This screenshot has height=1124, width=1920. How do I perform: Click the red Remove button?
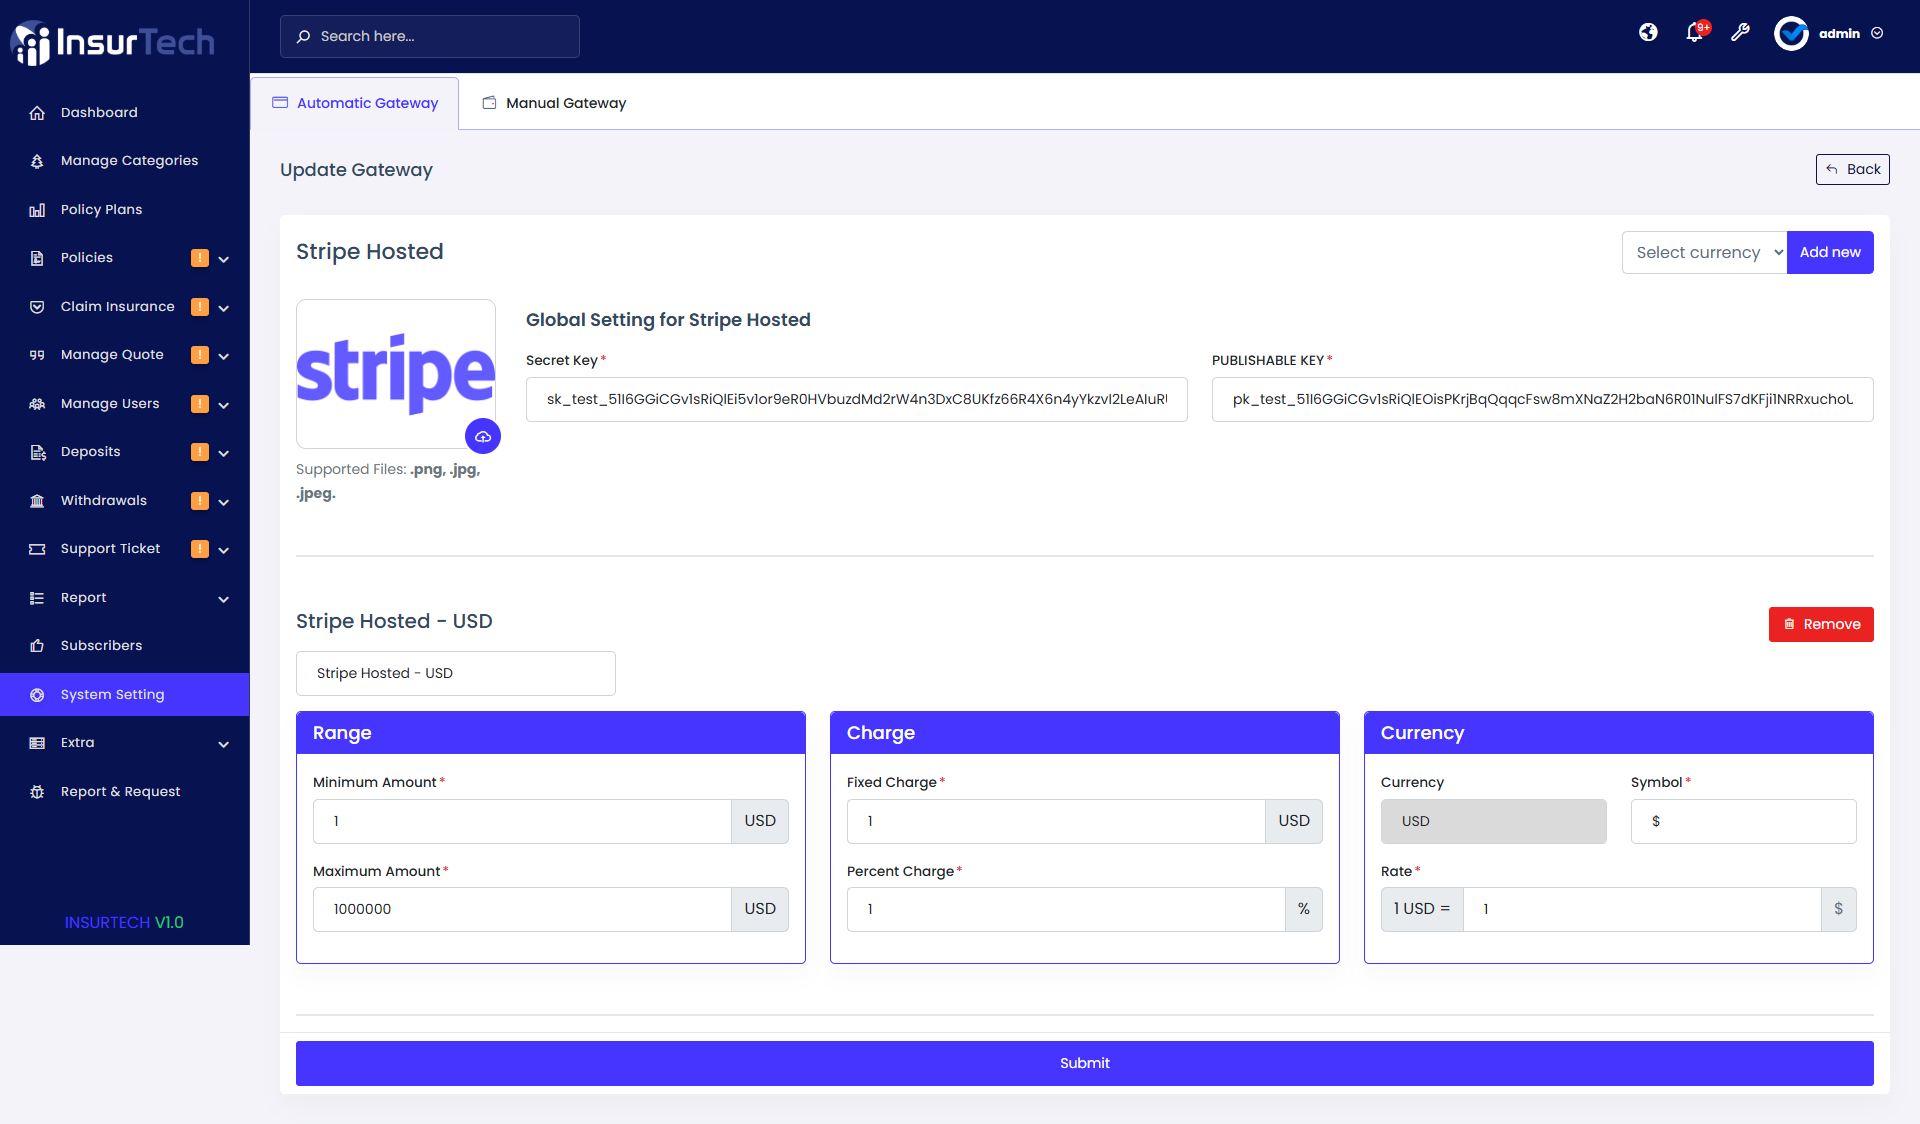(1820, 624)
